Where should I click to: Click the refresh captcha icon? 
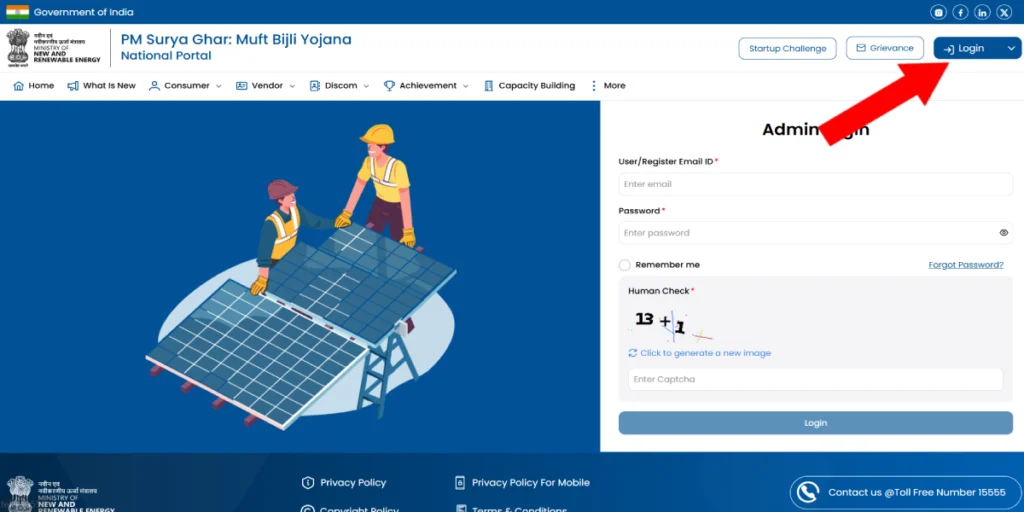coord(632,353)
